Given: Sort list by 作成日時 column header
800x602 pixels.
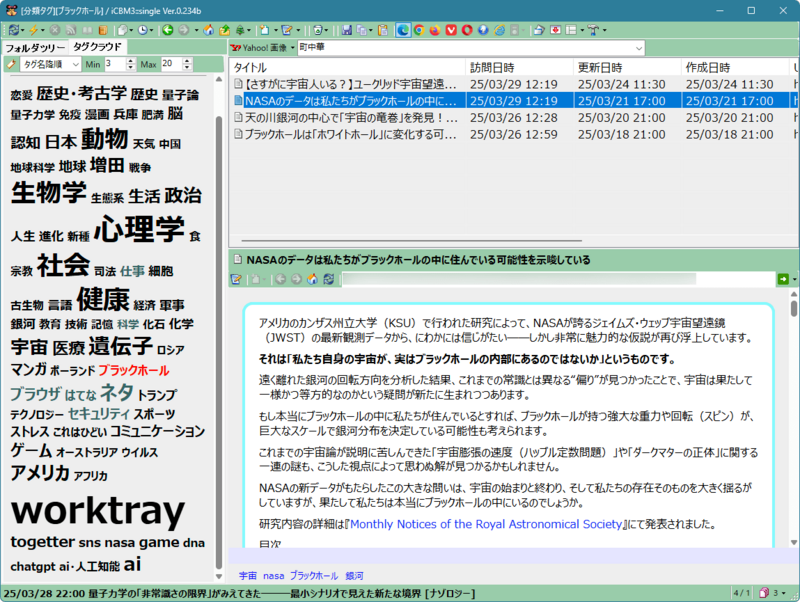Looking at the screenshot, I should [x=735, y=67].
